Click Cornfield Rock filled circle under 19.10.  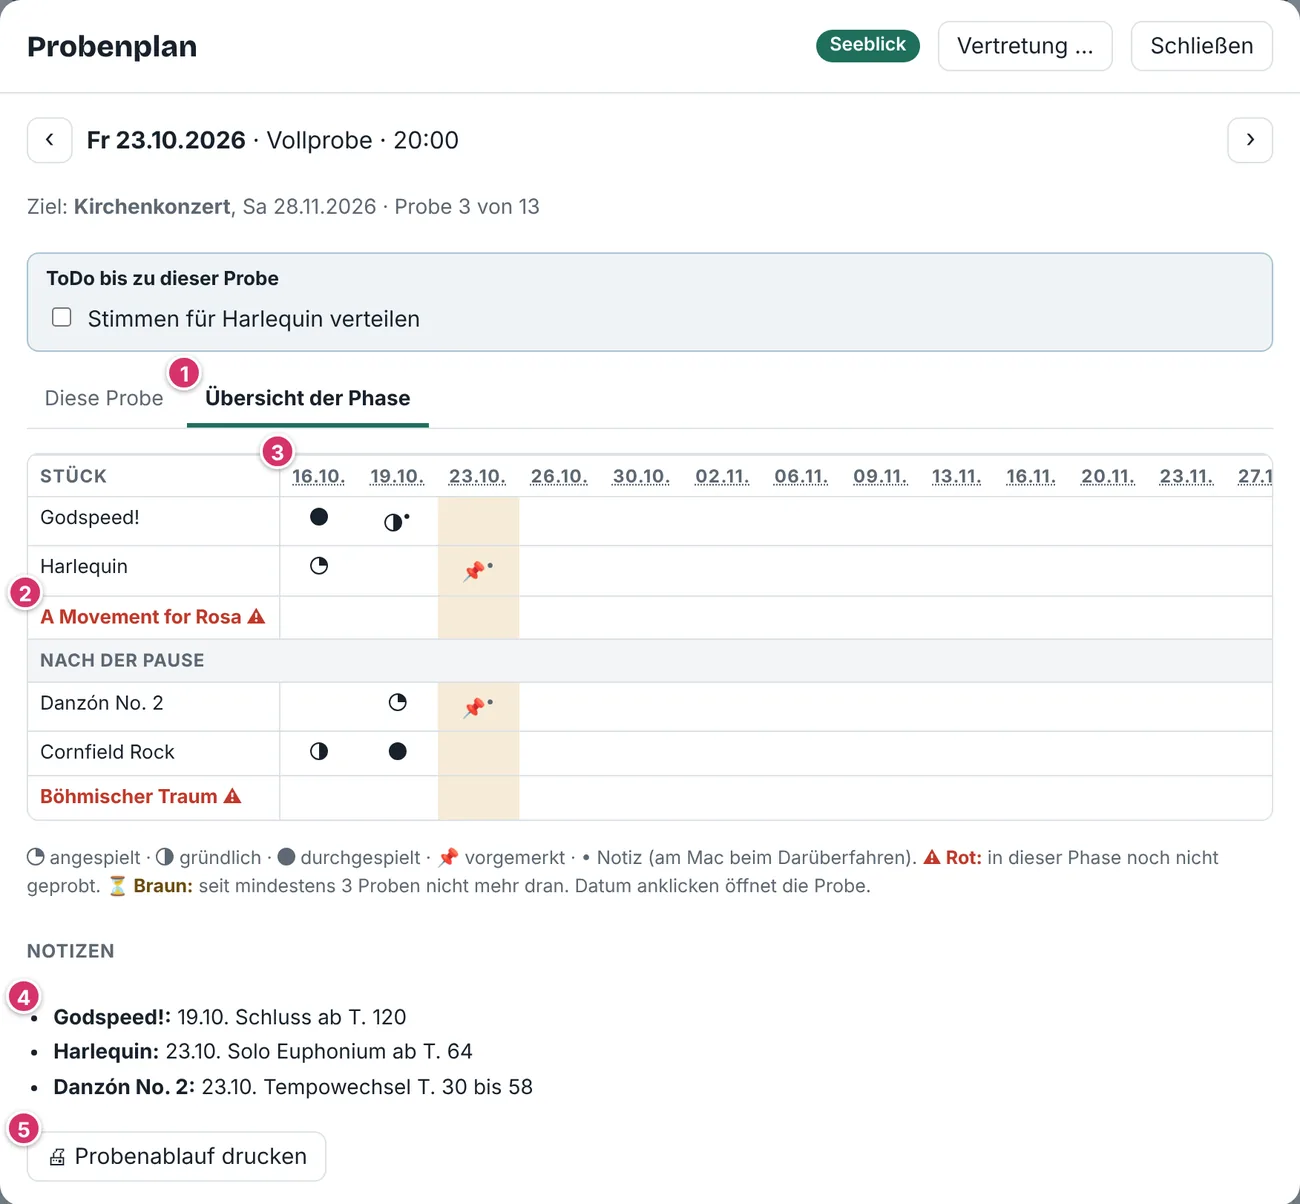tap(398, 751)
